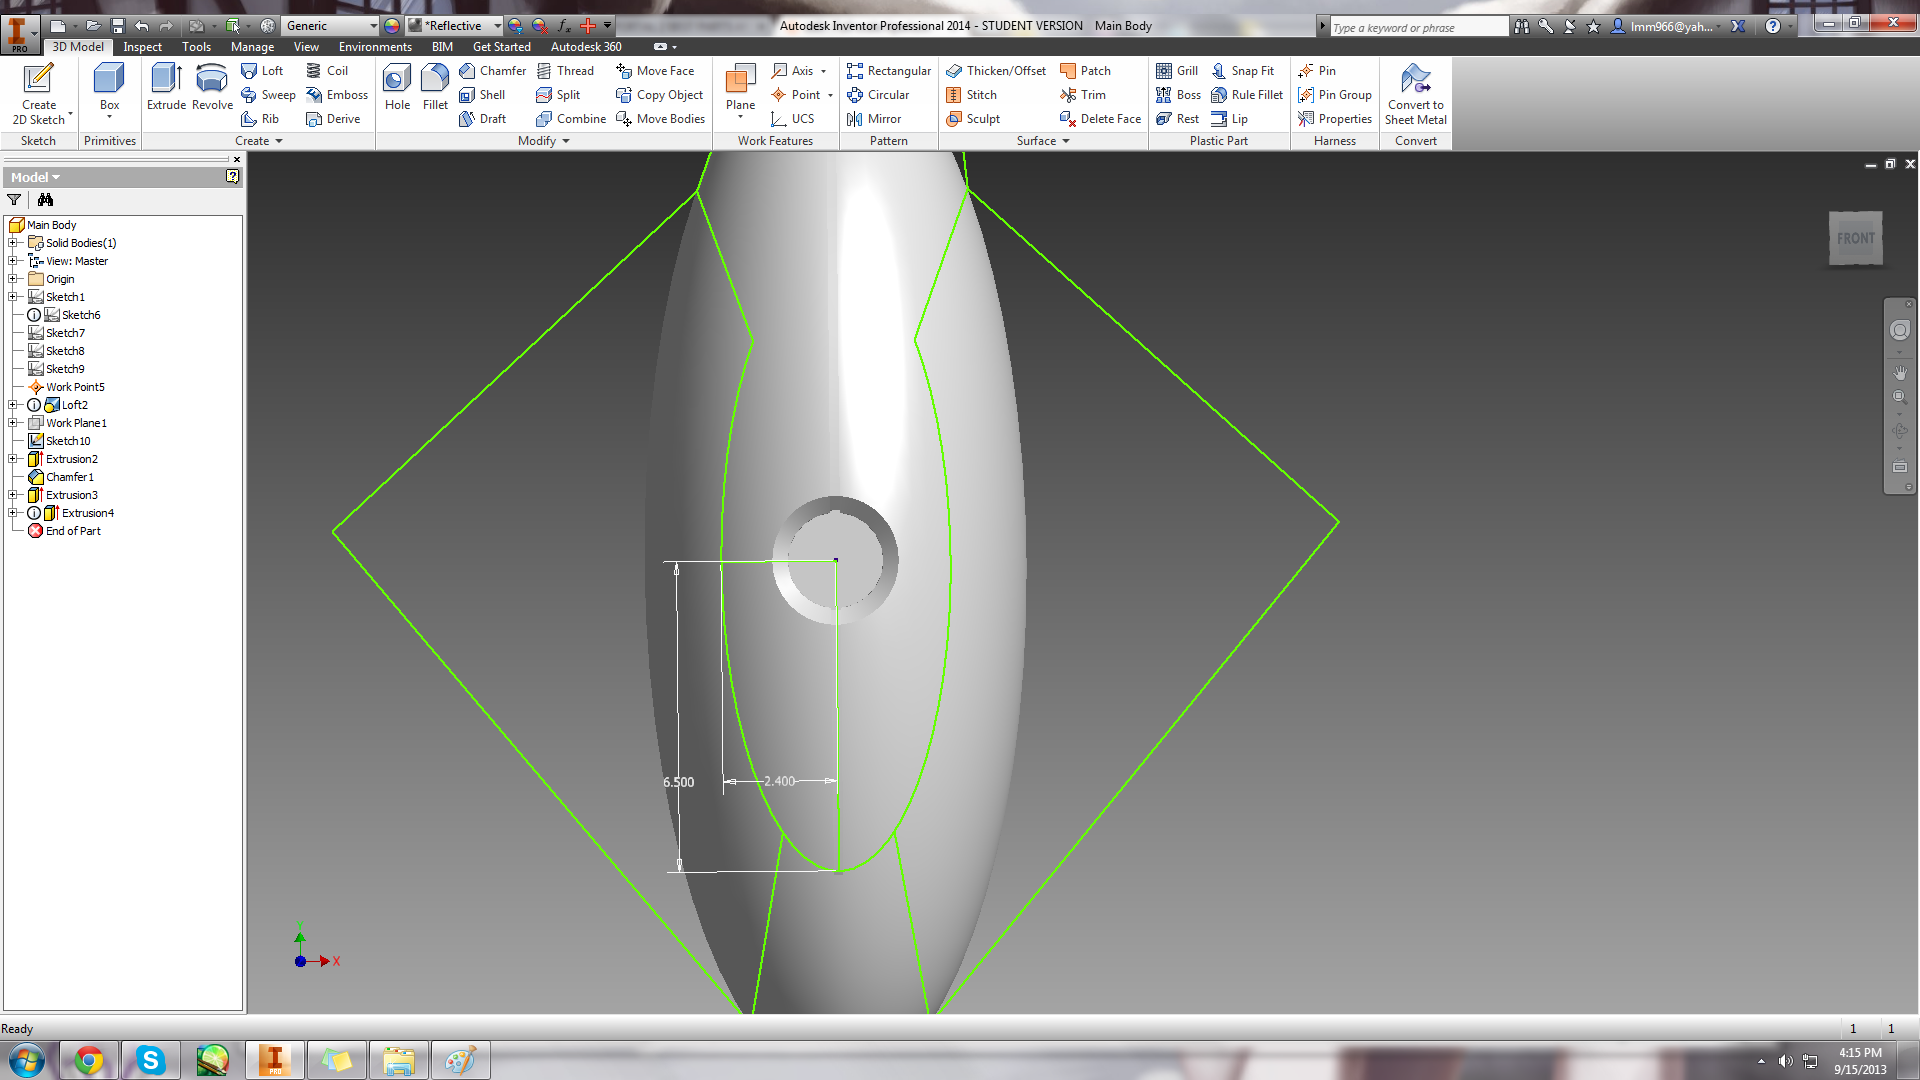Open the model browser help button
The image size is (1920, 1080).
point(232,177)
